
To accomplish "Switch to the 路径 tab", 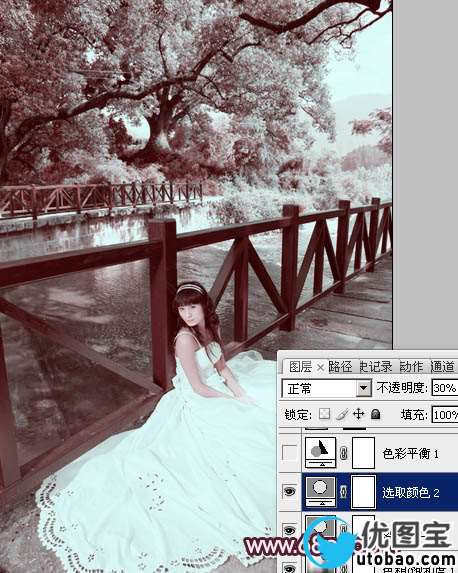I will [x=340, y=366].
